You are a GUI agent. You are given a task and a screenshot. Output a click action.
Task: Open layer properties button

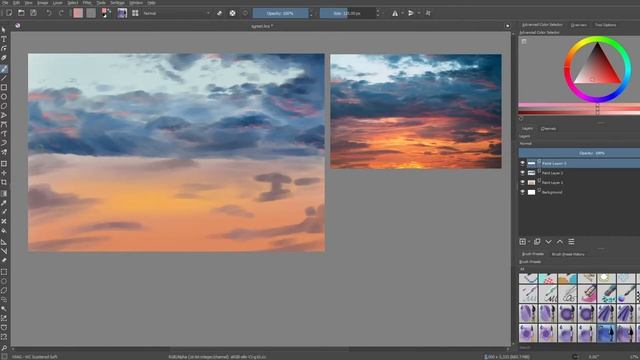[571, 242]
